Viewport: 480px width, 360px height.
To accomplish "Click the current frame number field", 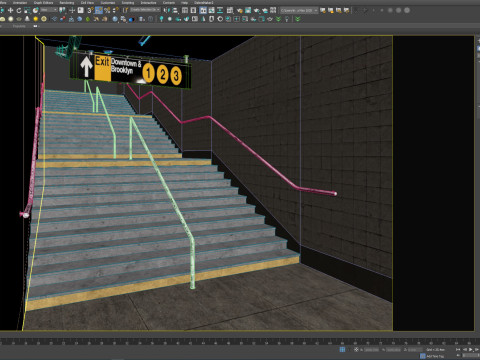I will click(471, 356).
